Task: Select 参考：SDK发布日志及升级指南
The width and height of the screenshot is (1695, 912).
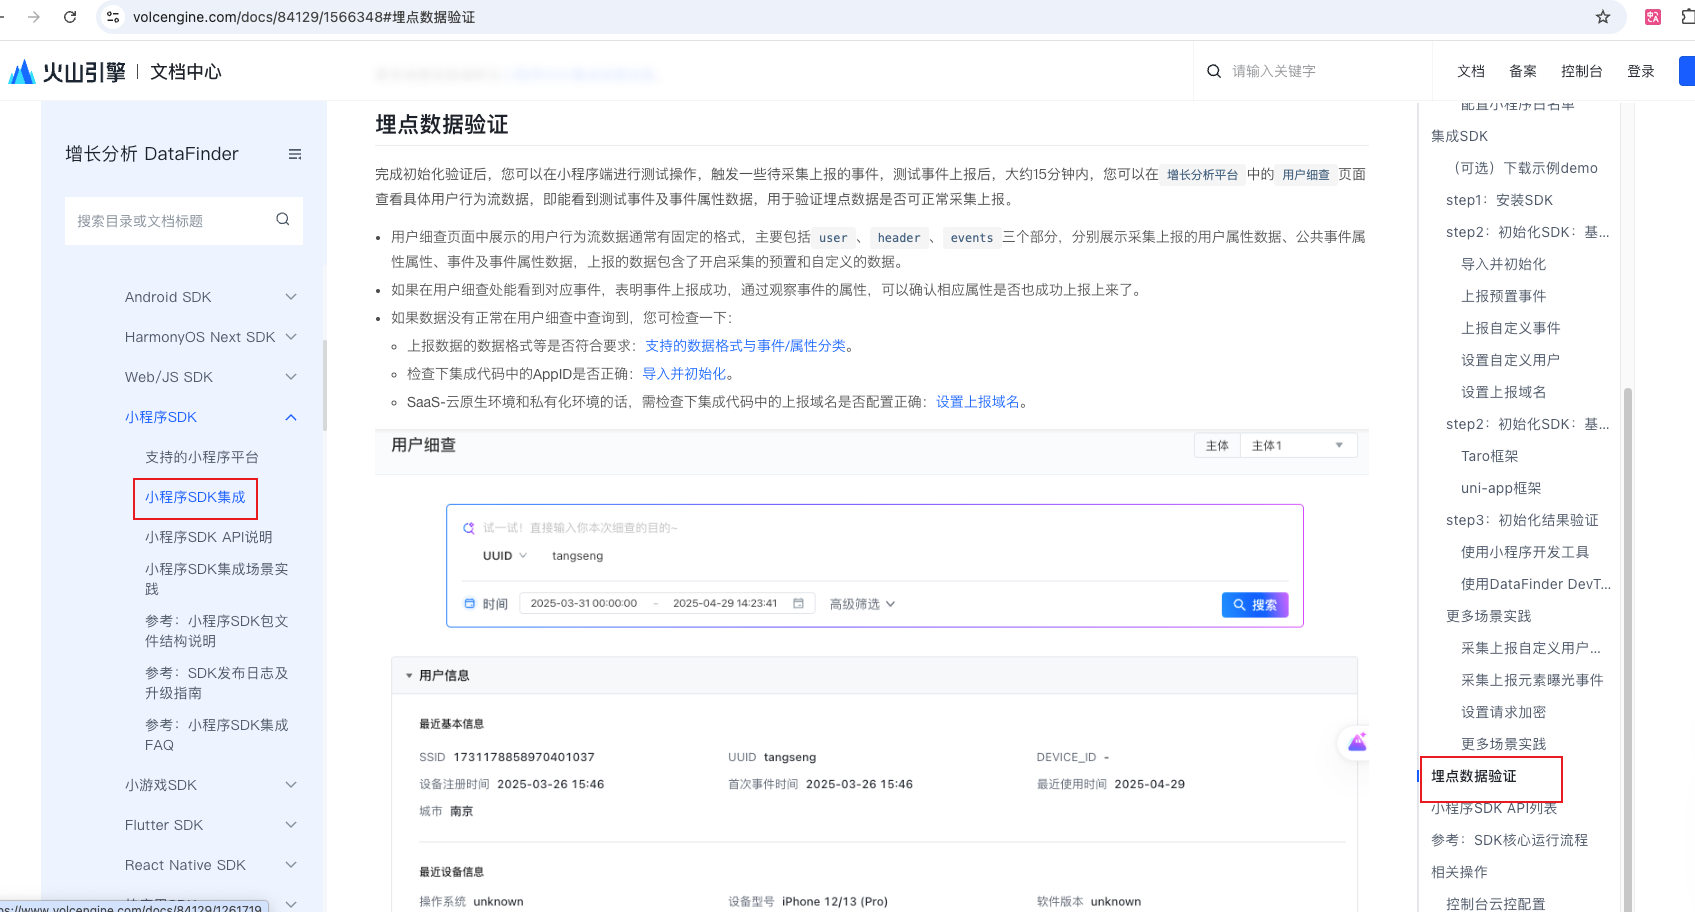Action: (x=217, y=683)
